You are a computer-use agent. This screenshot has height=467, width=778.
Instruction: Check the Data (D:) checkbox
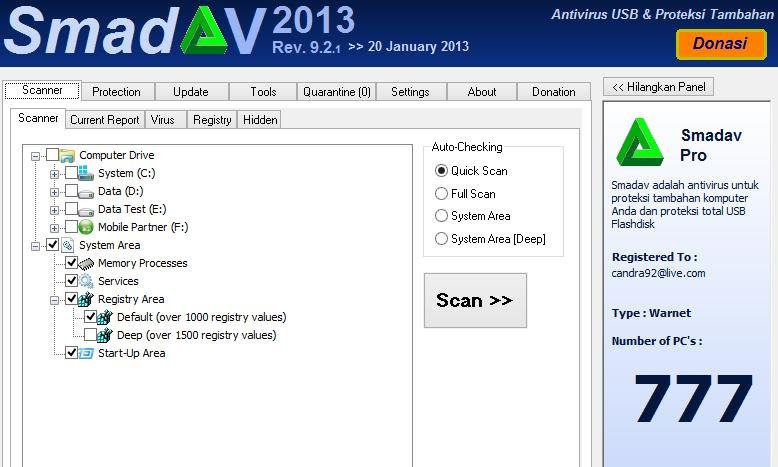pos(71,191)
